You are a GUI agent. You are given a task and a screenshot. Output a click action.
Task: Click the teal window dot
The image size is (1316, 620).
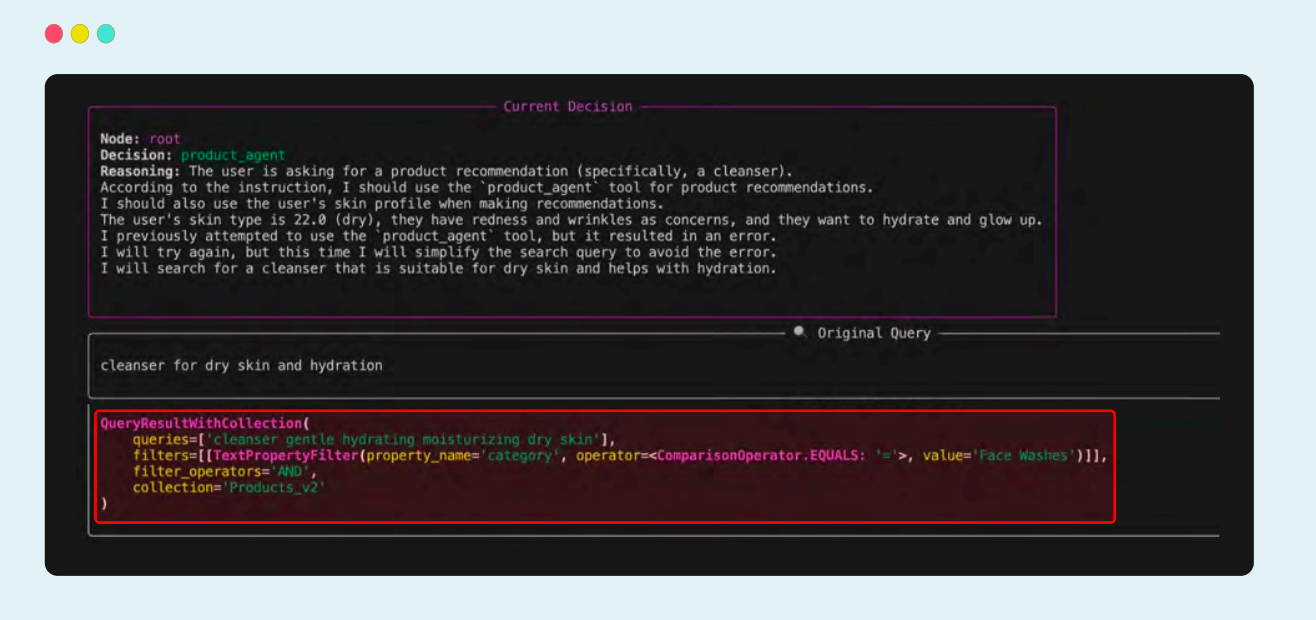tap(106, 34)
